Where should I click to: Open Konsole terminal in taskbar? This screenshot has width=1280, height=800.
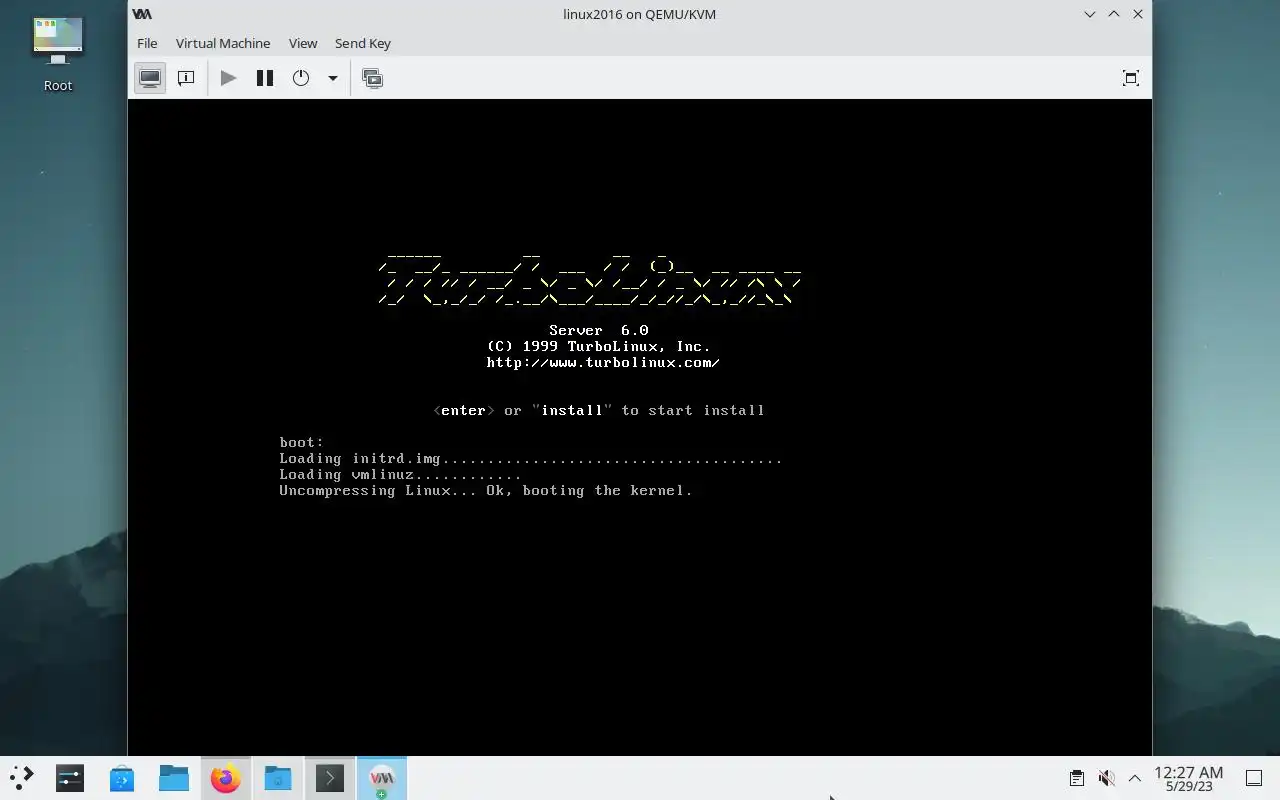tap(330, 778)
